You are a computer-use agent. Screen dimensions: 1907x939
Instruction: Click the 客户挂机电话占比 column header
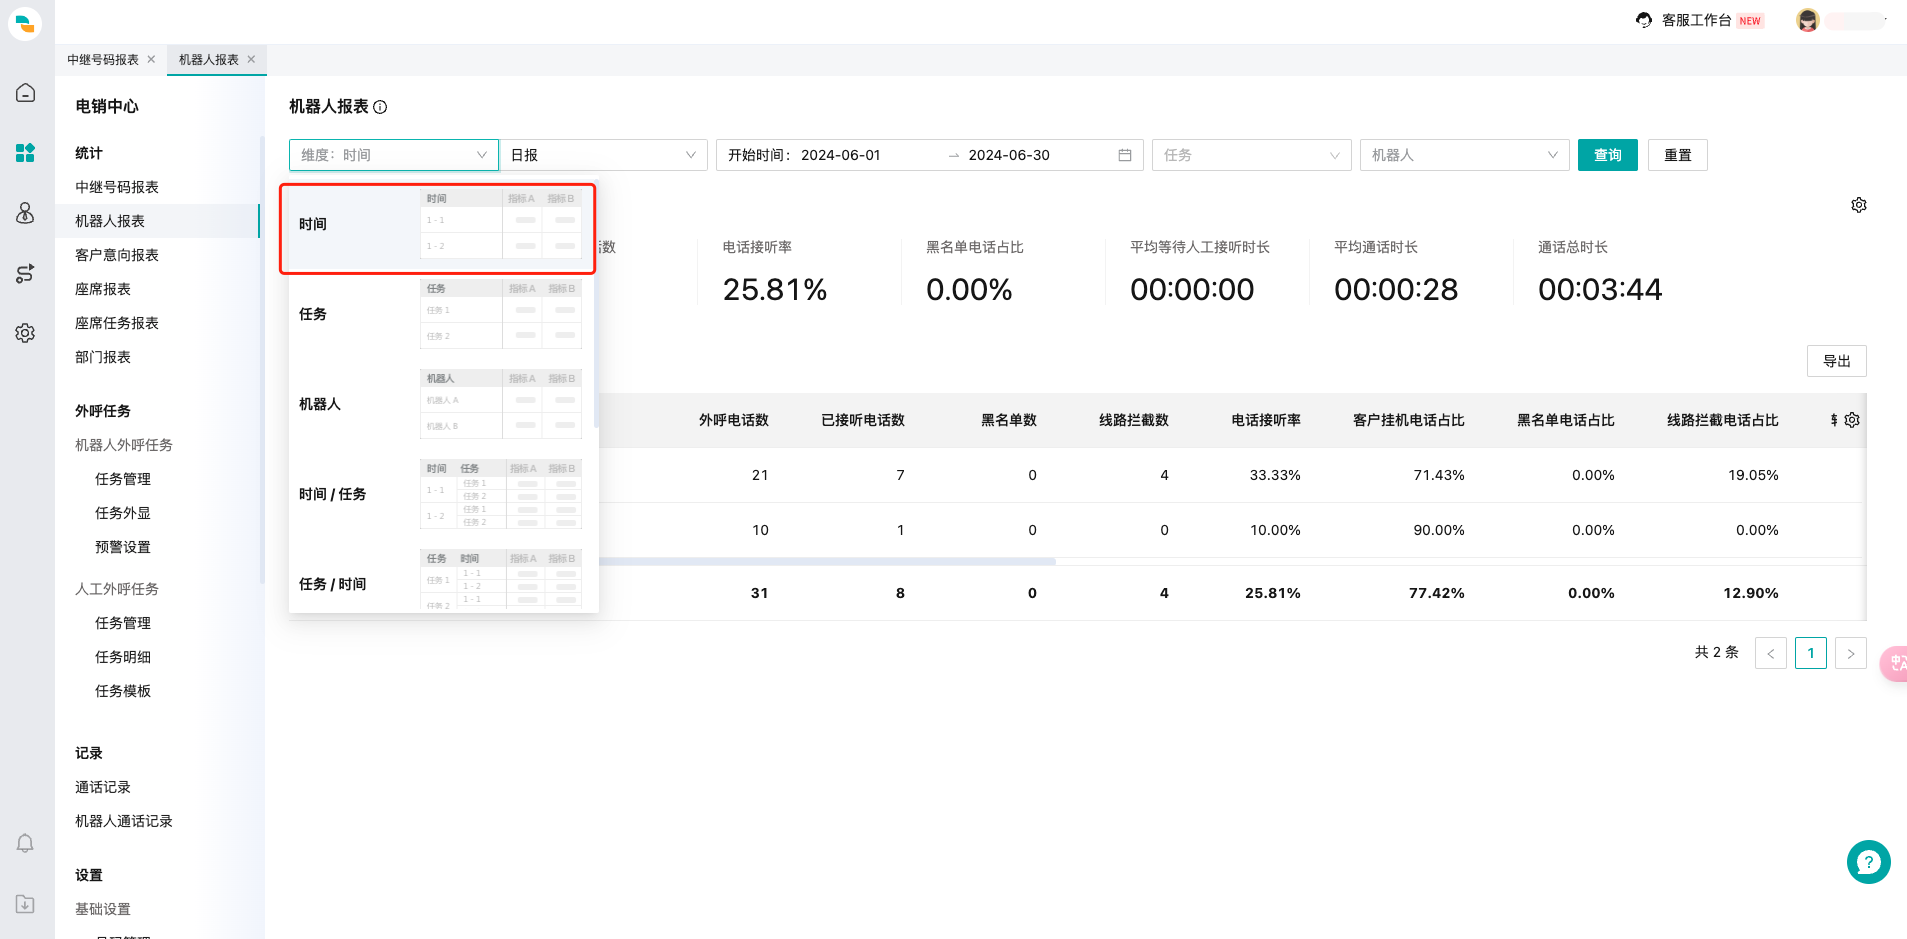(x=1408, y=420)
